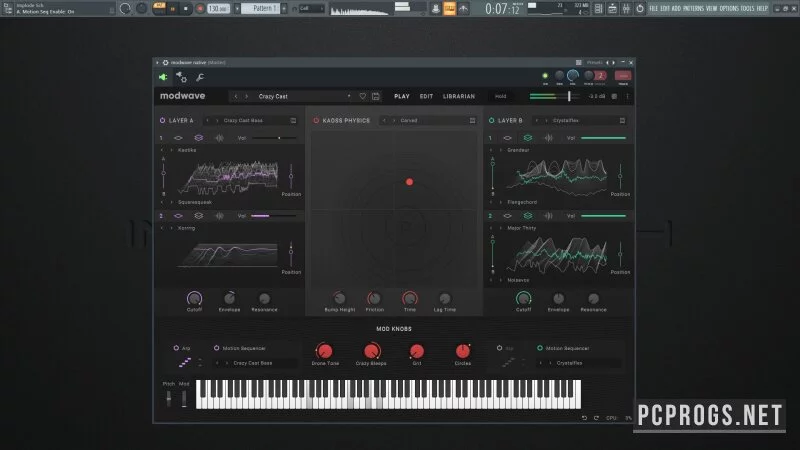Screen dimensions: 800x450
Task: Select Layer B oscillator 1 waveform sample icon
Action: pyautogui.click(x=548, y=138)
